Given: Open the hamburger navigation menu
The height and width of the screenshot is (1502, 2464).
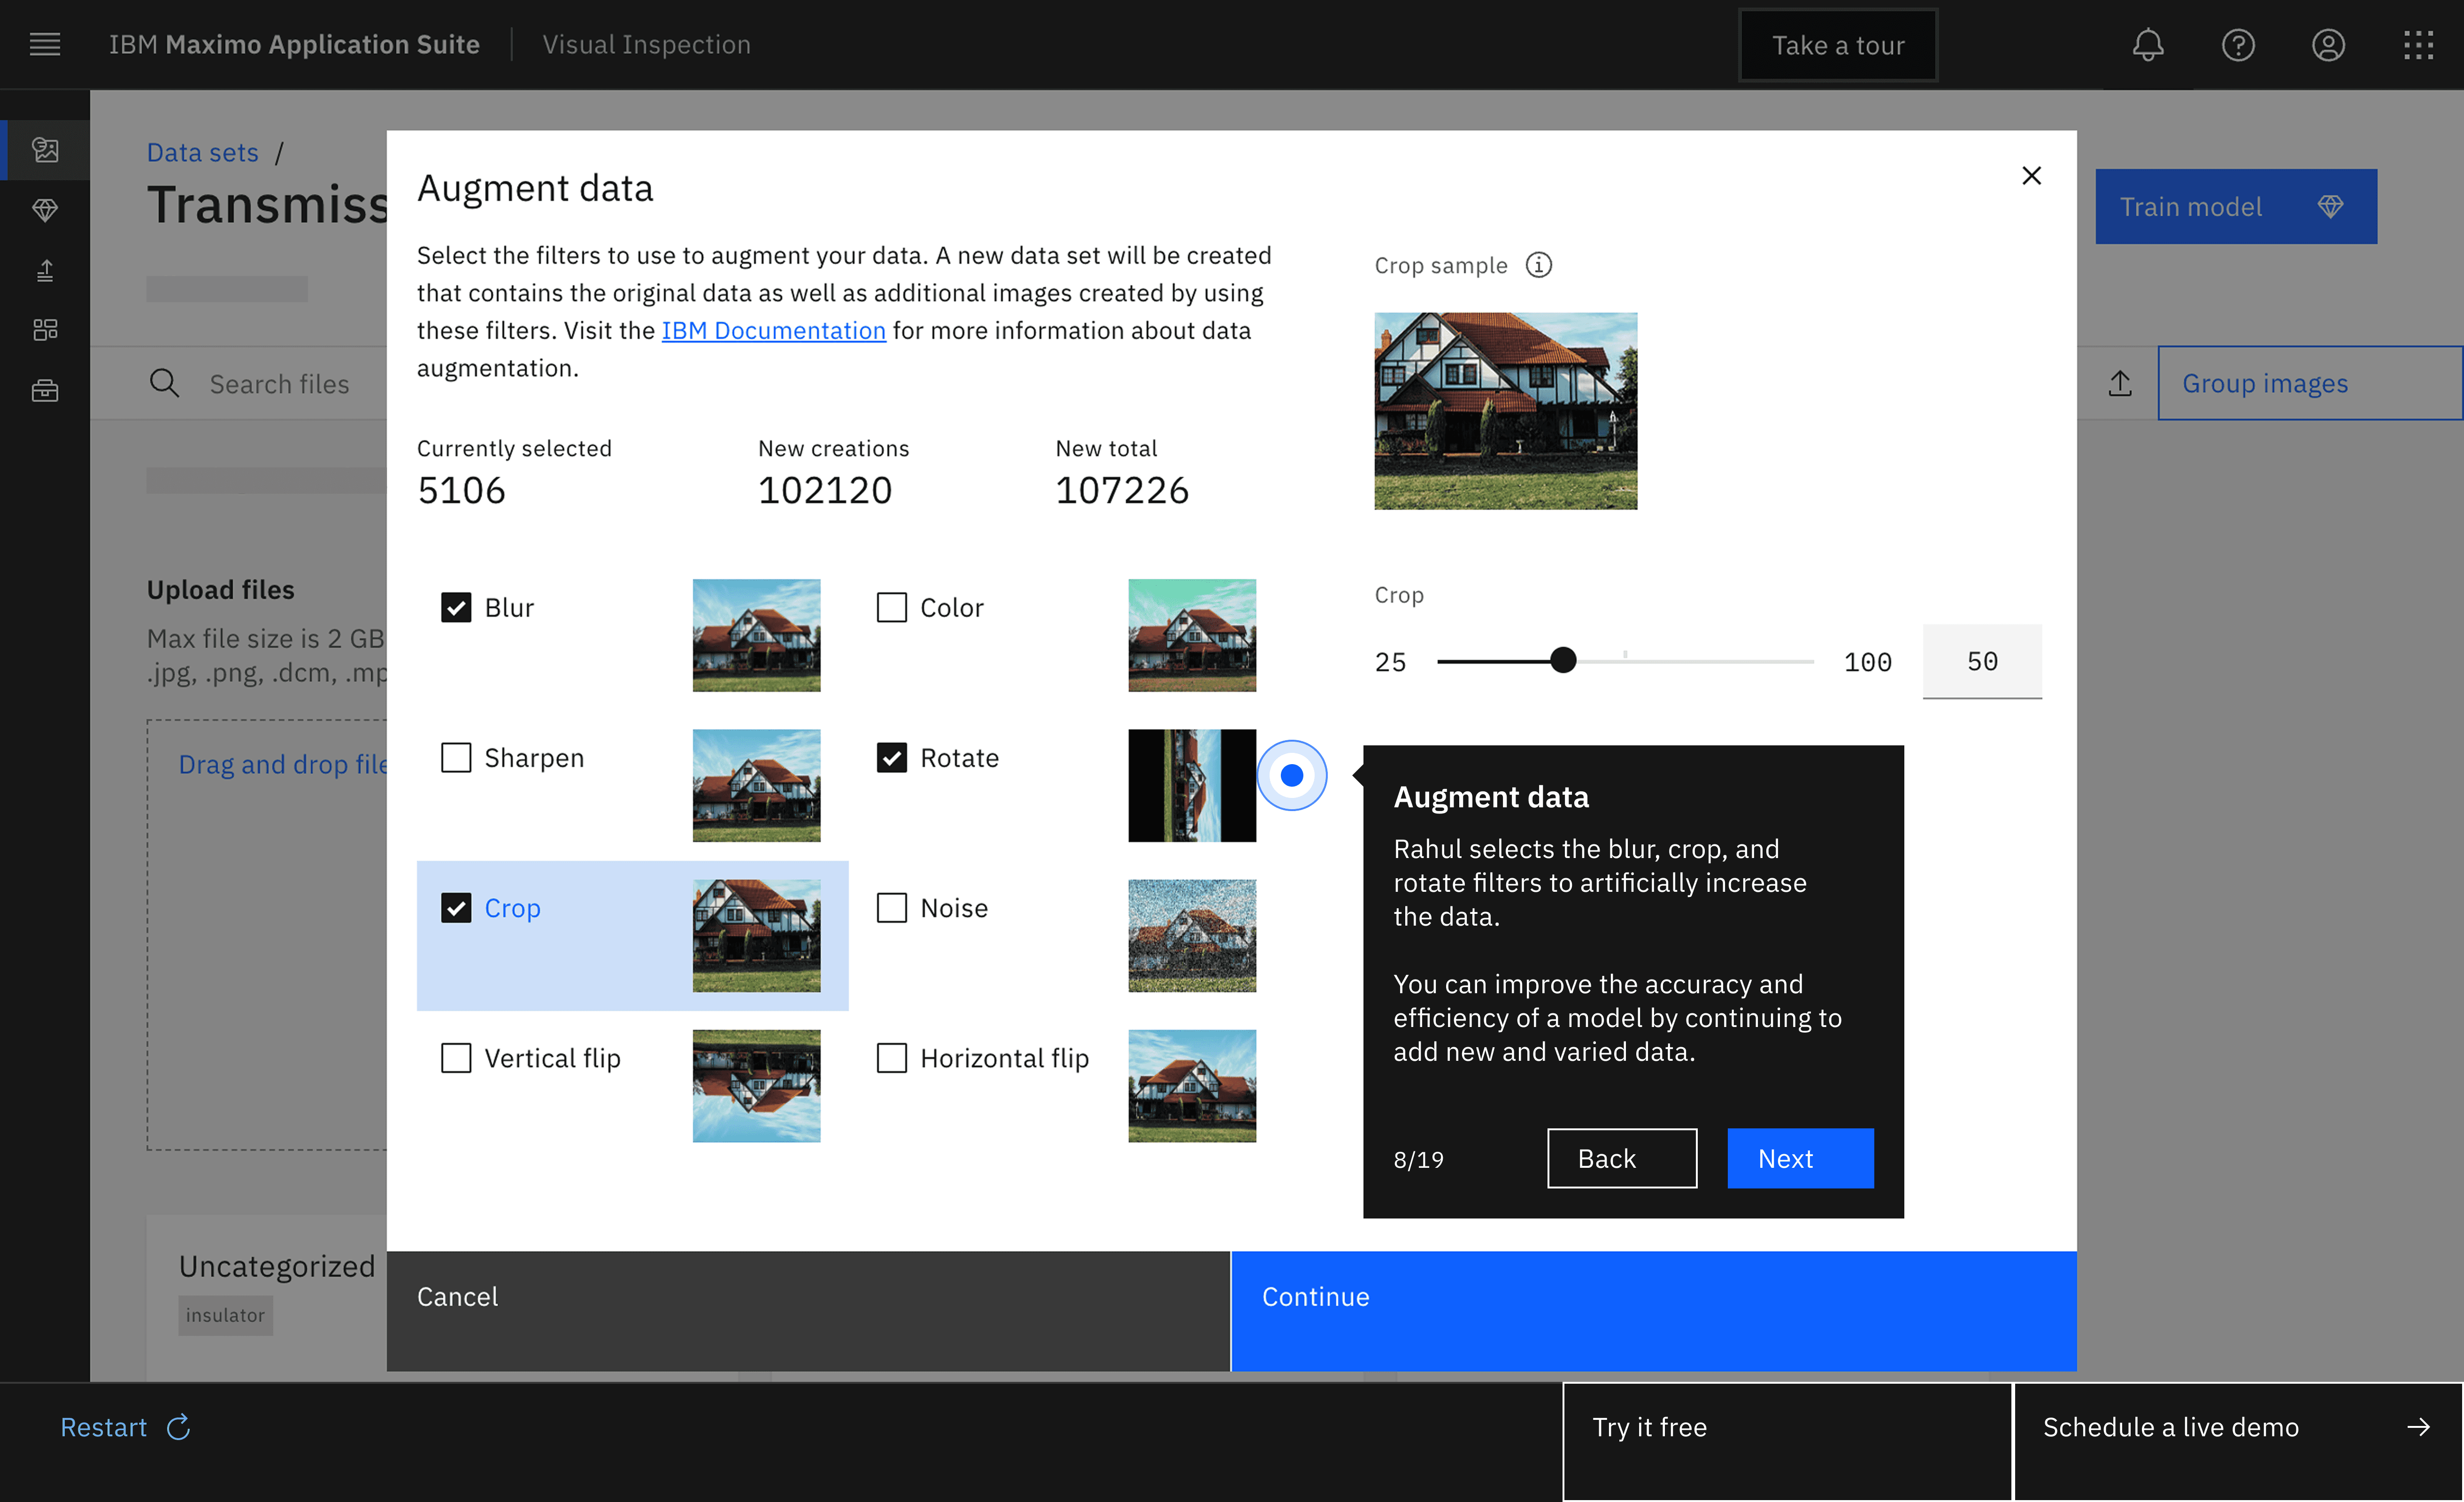Looking at the screenshot, I should pyautogui.click(x=45, y=45).
